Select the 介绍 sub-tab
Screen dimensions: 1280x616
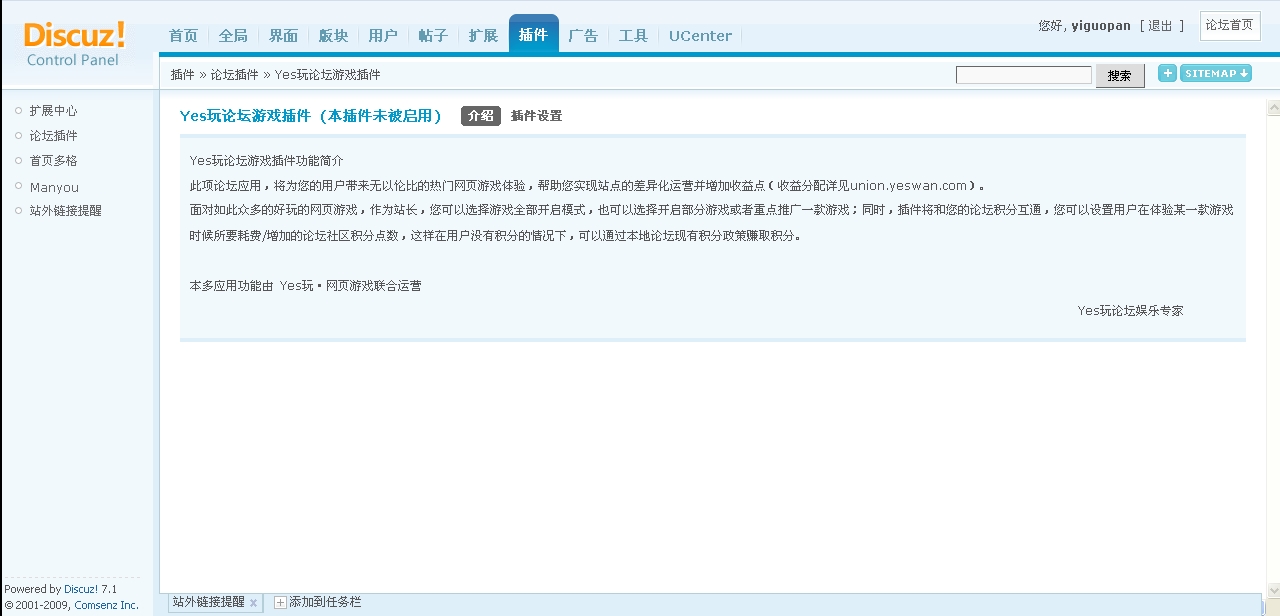coord(481,116)
